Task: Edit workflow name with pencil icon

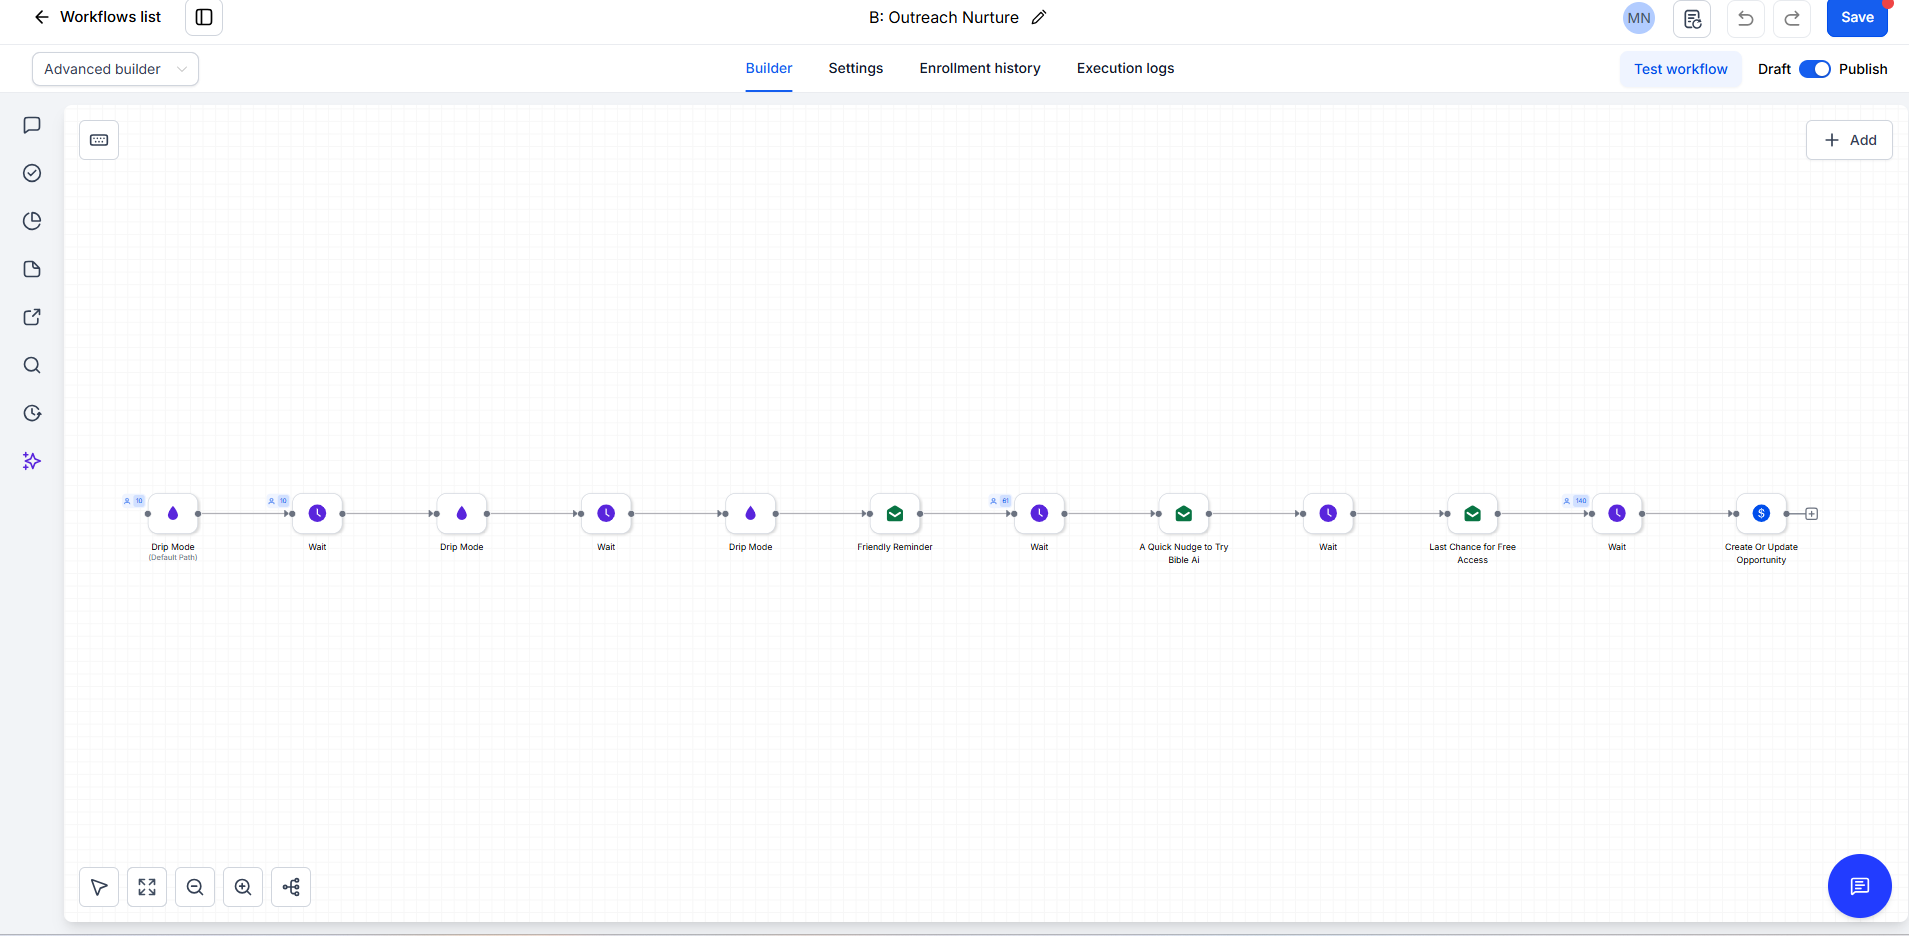Action: click(1039, 17)
